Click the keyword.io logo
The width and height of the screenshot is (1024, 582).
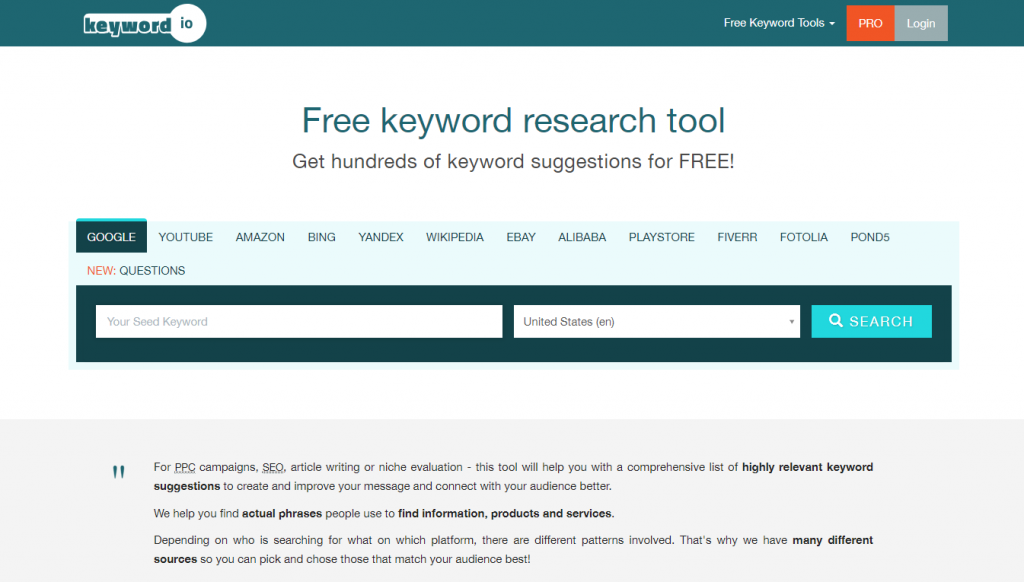[x=144, y=24]
